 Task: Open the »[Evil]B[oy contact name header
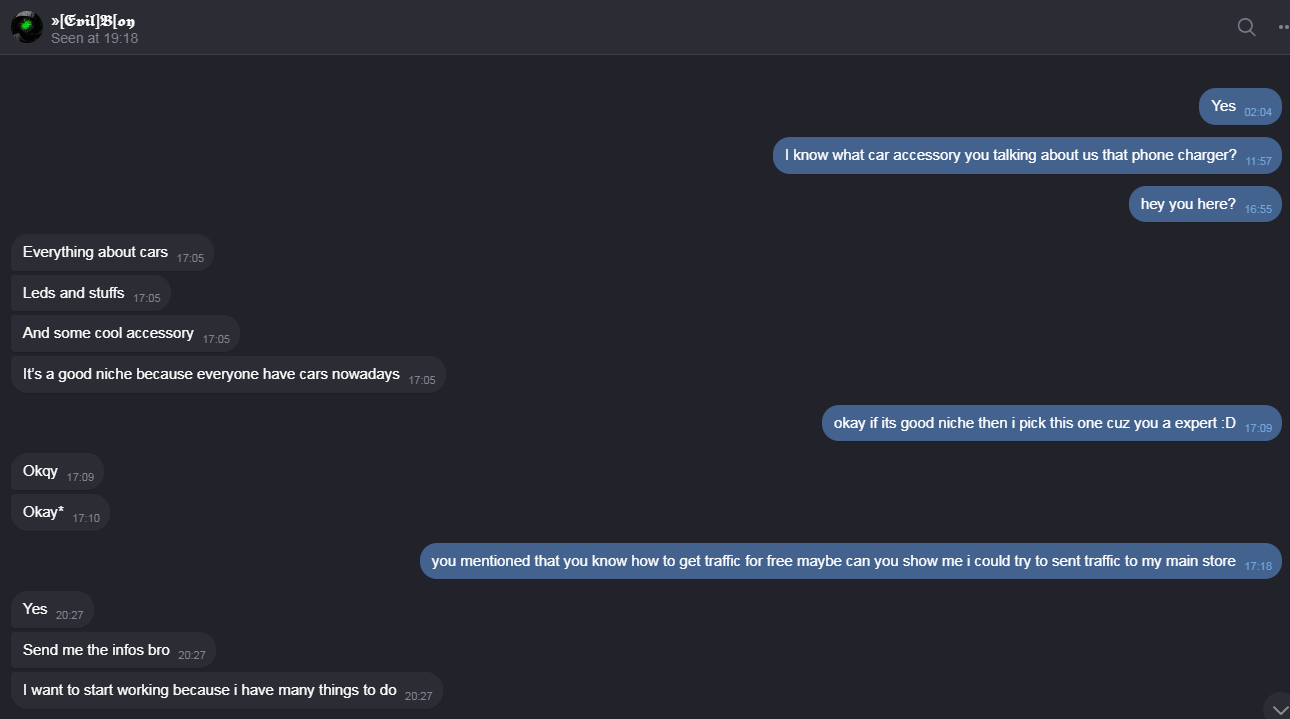click(x=93, y=20)
